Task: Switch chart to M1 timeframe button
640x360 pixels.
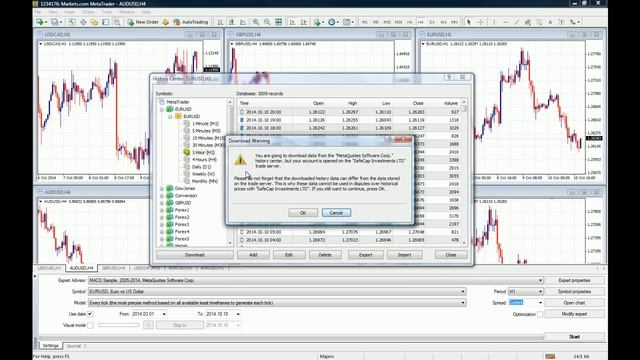Action: (364, 22)
